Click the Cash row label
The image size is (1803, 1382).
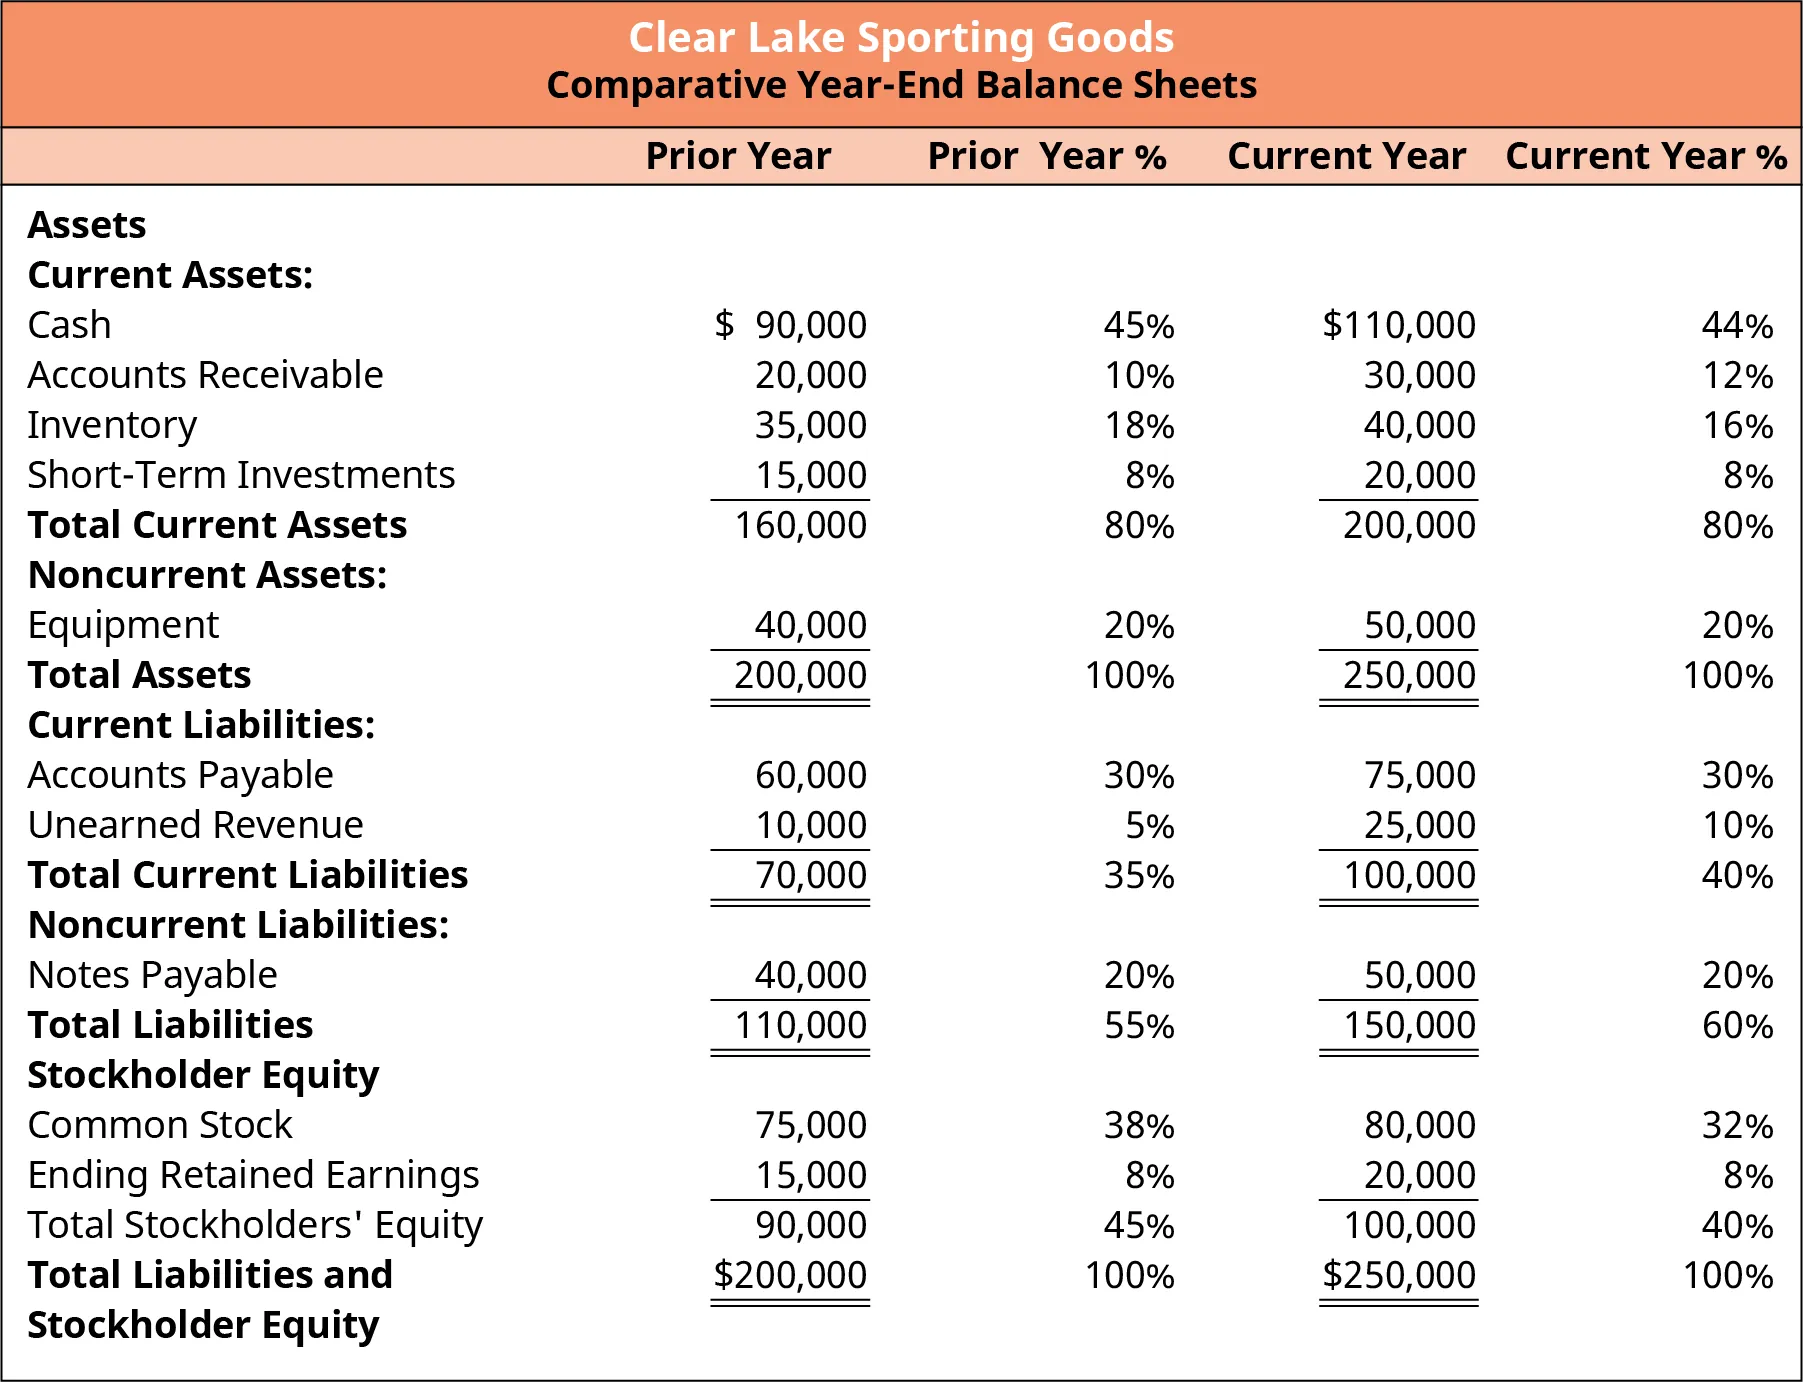click(x=70, y=326)
